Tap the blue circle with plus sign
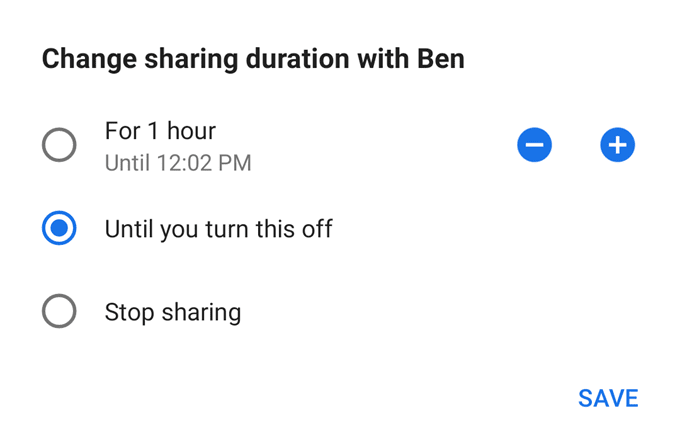Screen dimensions: 680x435 coord(617,145)
